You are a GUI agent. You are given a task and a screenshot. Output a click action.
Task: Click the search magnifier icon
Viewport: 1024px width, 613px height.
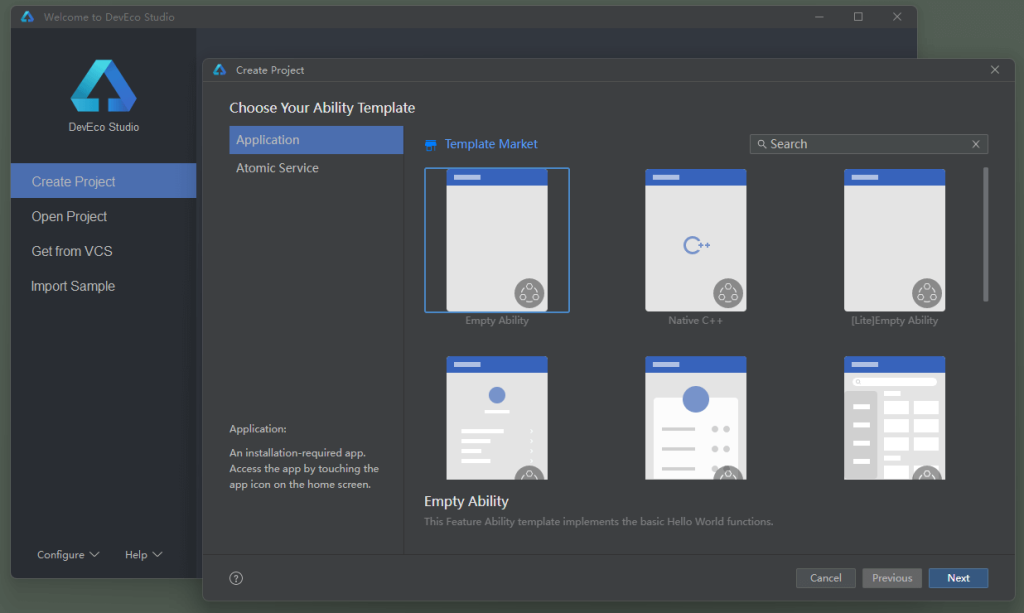(761, 144)
